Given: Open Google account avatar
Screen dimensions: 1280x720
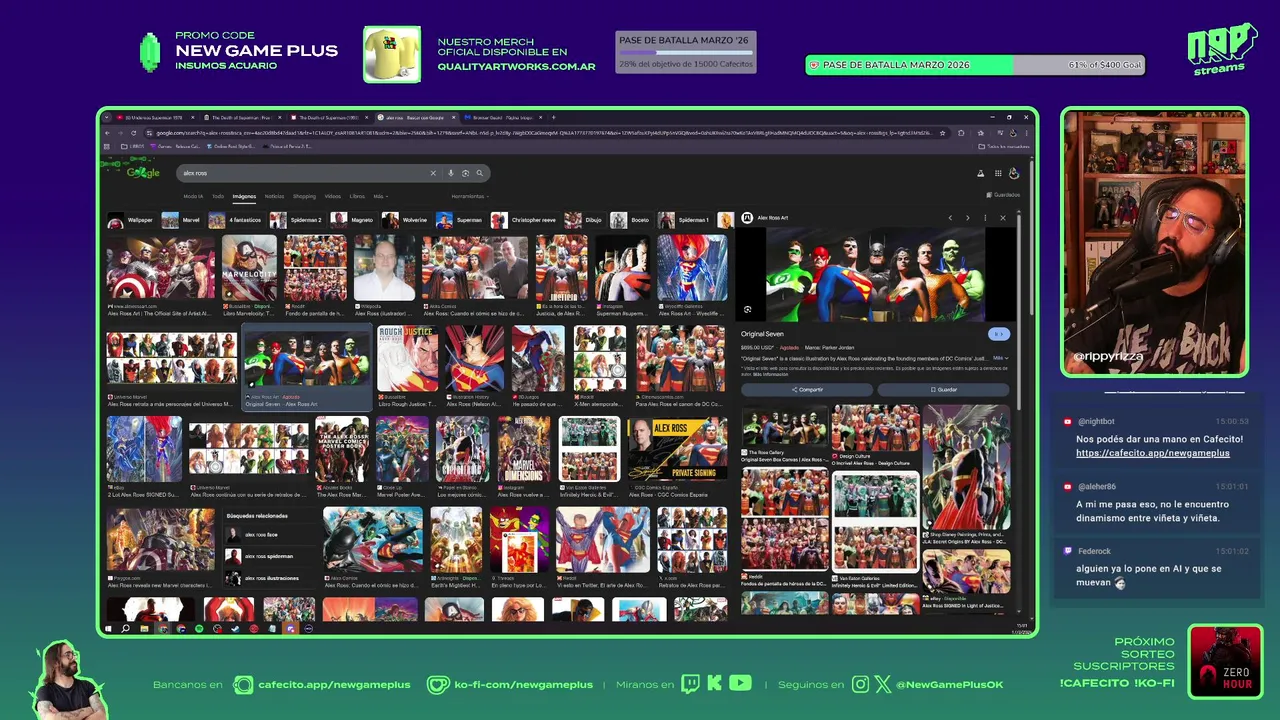Looking at the screenshot, I should (1014, 173).
